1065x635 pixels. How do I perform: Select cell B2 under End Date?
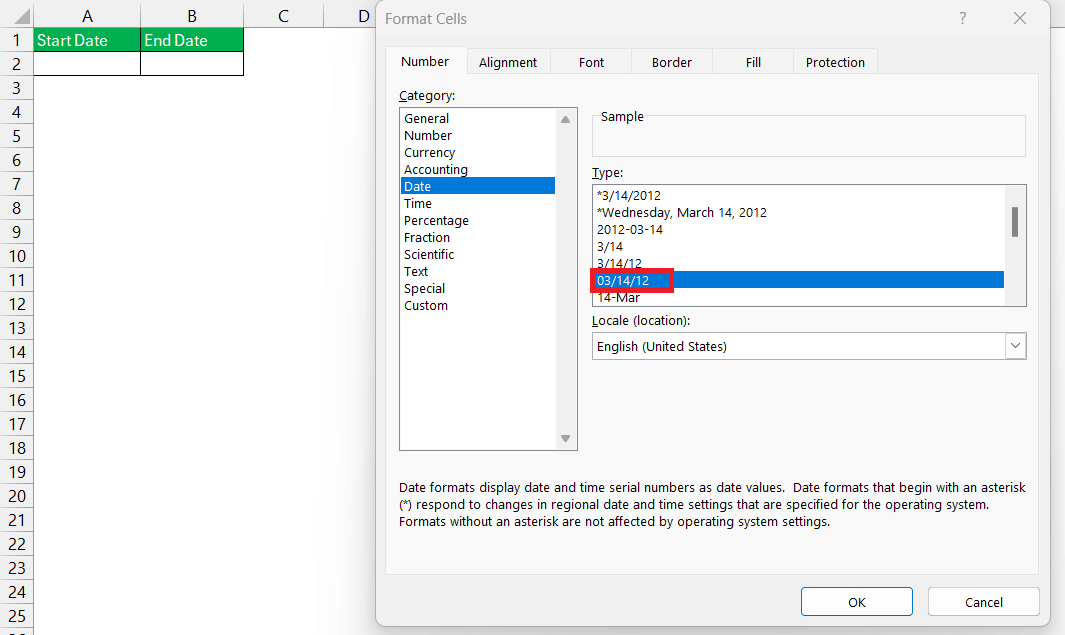(192, 63)
